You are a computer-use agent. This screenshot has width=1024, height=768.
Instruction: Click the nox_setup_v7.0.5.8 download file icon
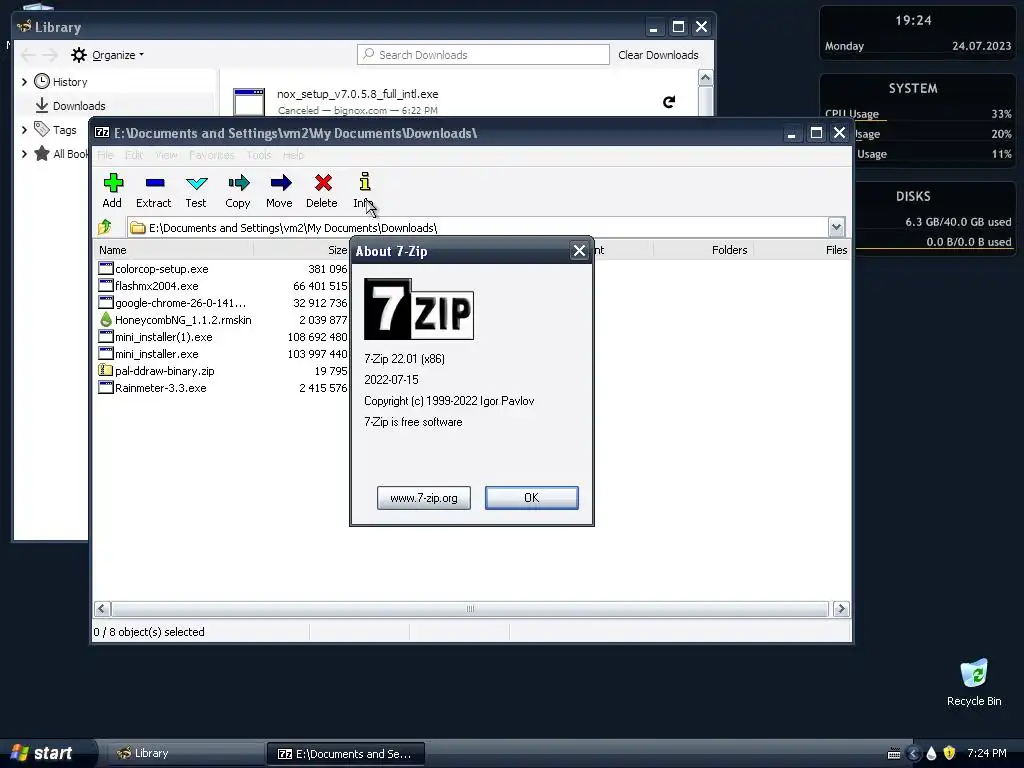tap(249, 103)
